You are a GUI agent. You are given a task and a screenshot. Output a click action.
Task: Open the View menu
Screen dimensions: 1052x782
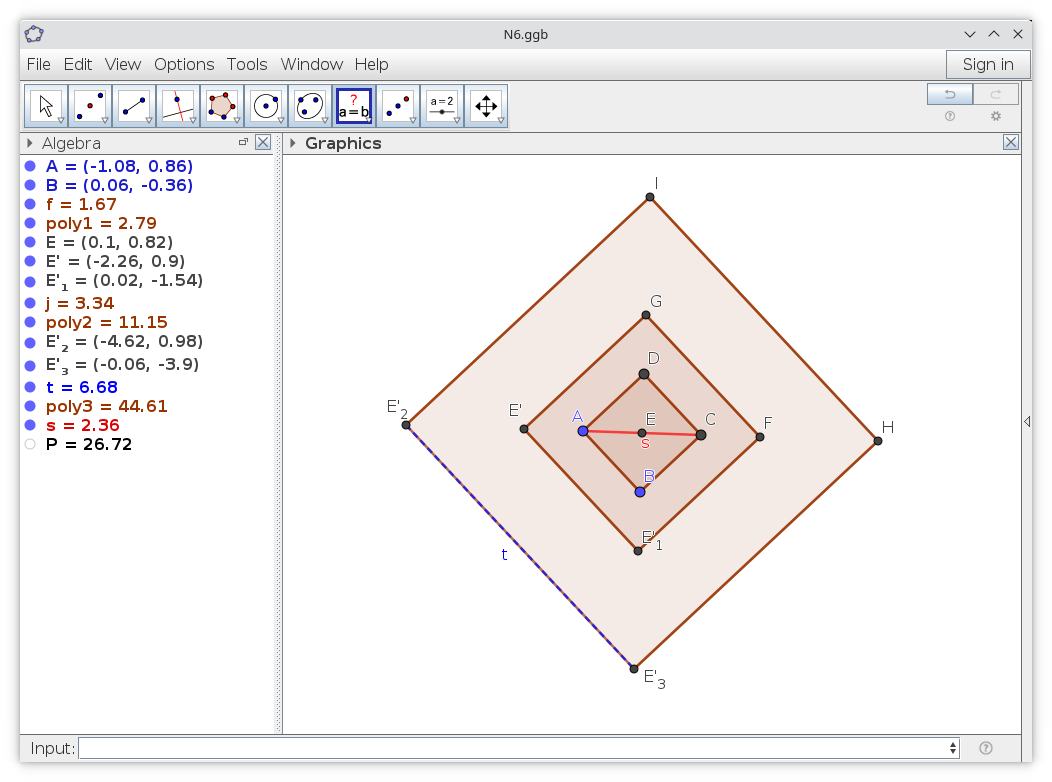pyautogui.click(x=123, y=64)
